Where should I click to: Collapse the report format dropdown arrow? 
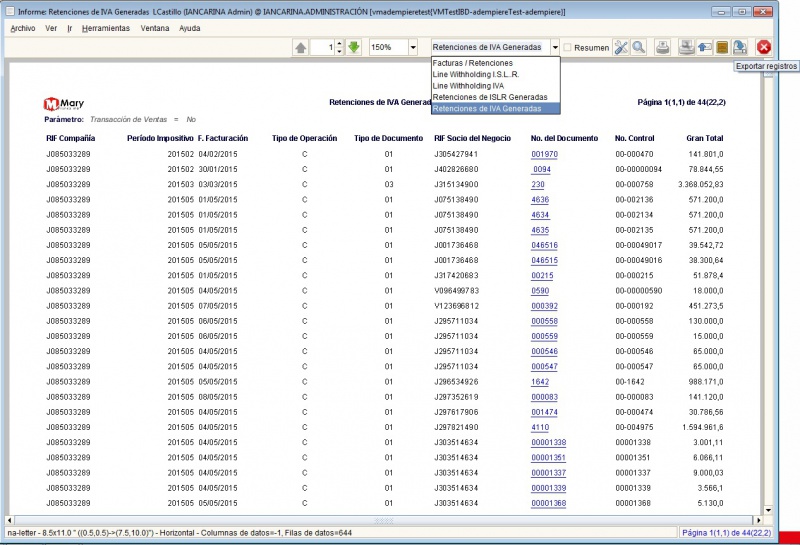pyautogui.click(x=555, y=47)
